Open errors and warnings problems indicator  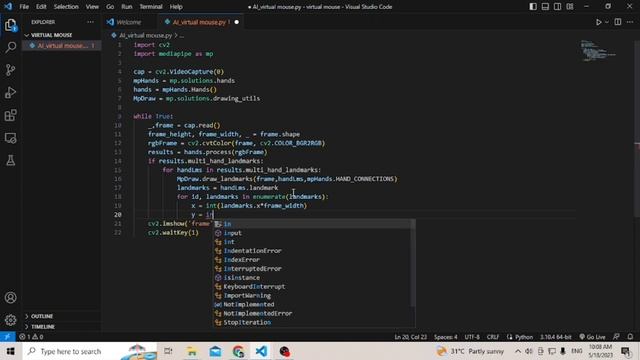[31, 337]
